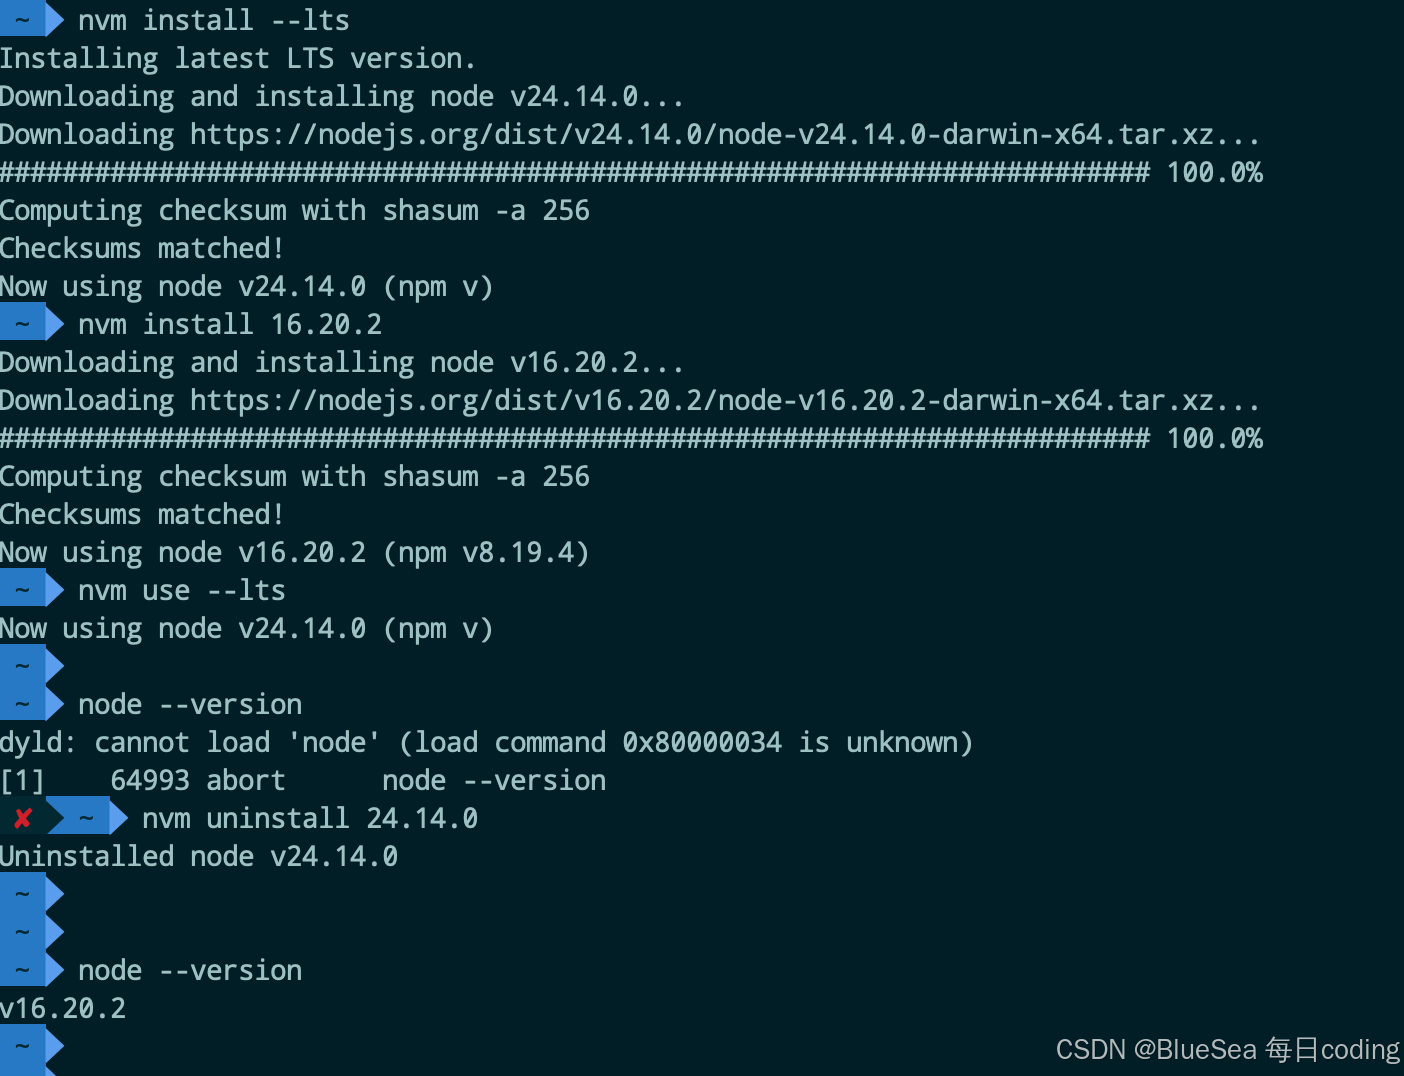Click the node v16.20.2 darwin-x64 download URL
The height and width of the screenshot is (1076, 1404).
(701, 401)
